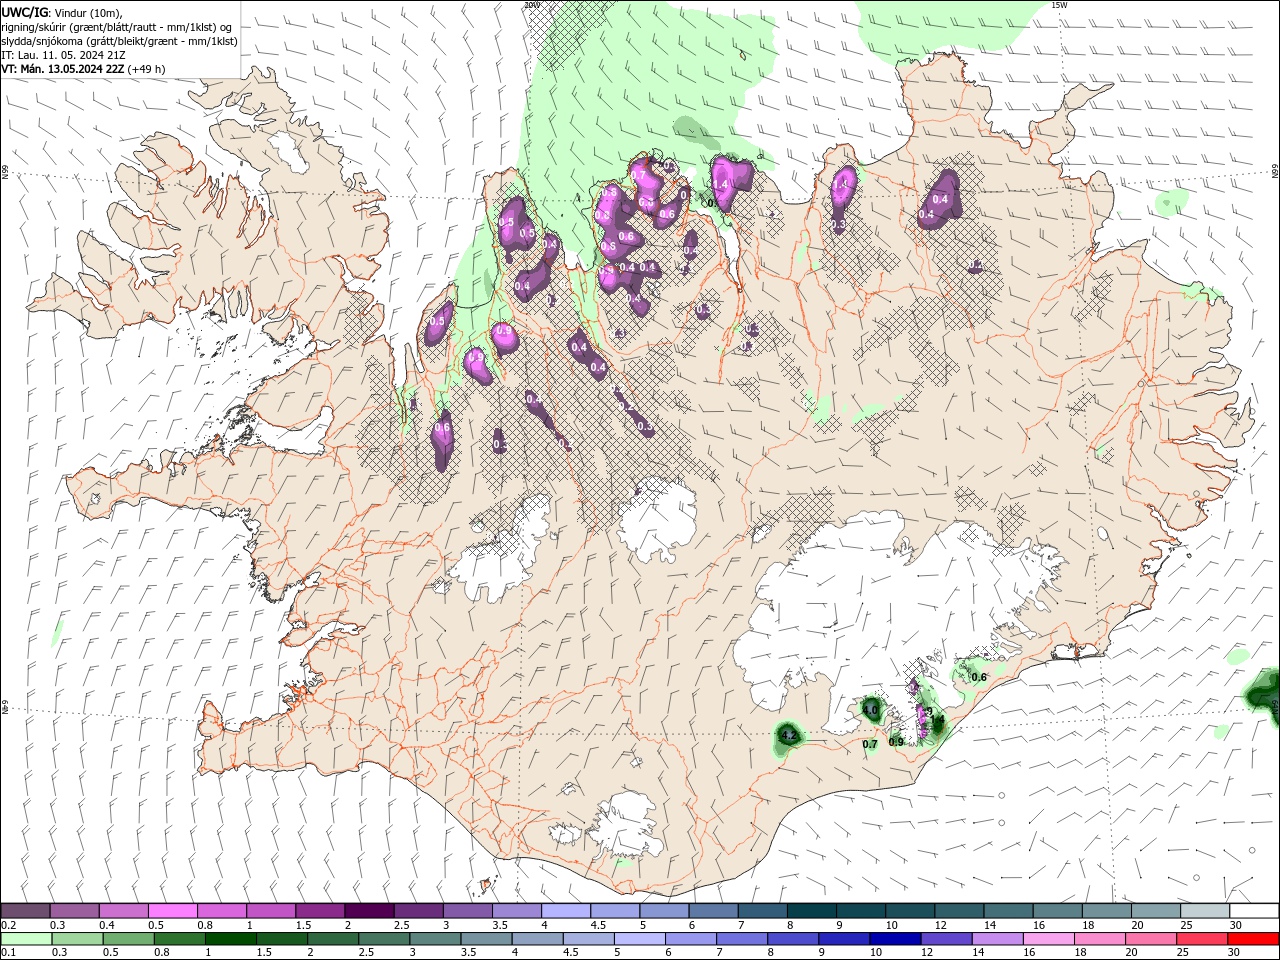This screenshot has height=960, width=1280.
Task: Select the grey-blue 3.5 swatch in rain scale
Action: point(486,939)
